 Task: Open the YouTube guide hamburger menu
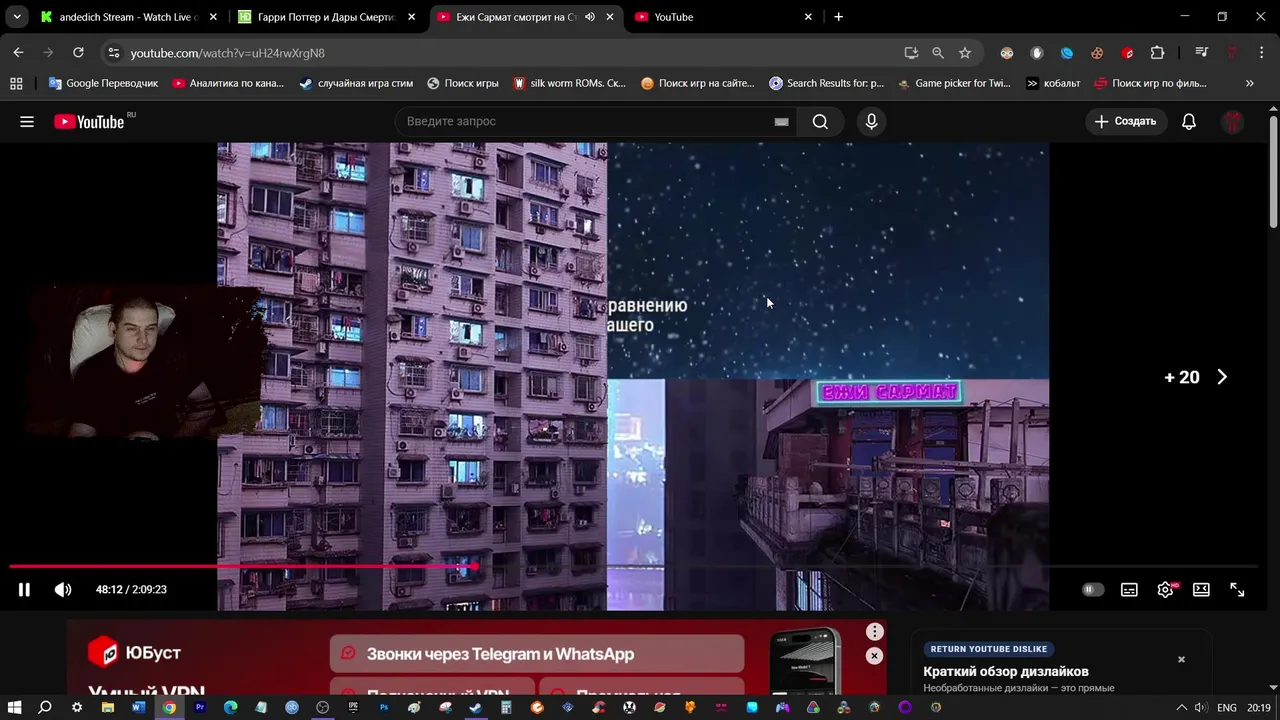coord(27,122)
